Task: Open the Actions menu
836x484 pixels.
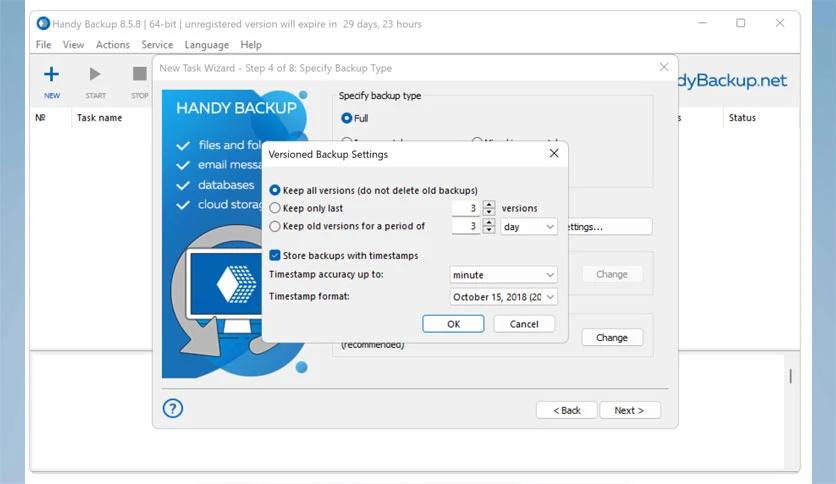Action: pyautogui.click(x=112, y=45)
